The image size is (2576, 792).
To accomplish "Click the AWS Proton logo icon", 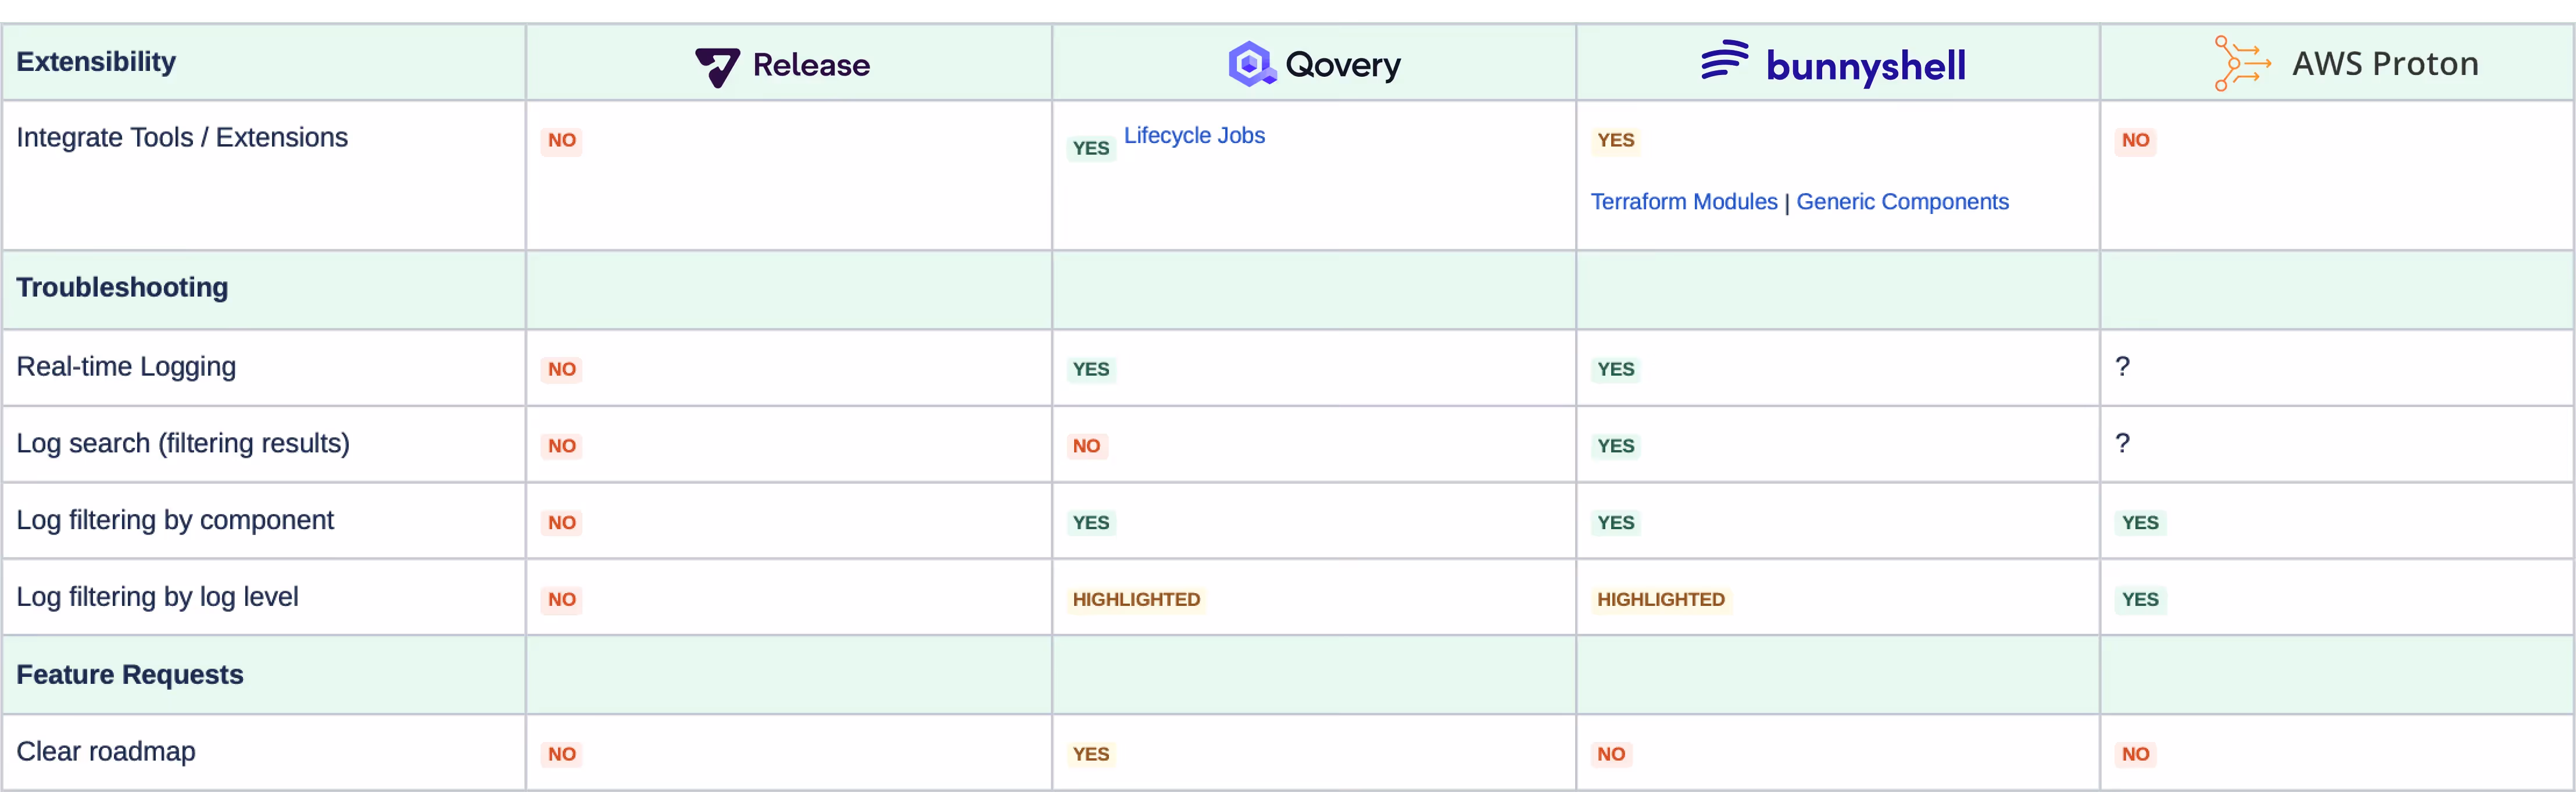I will point(2242,63).
